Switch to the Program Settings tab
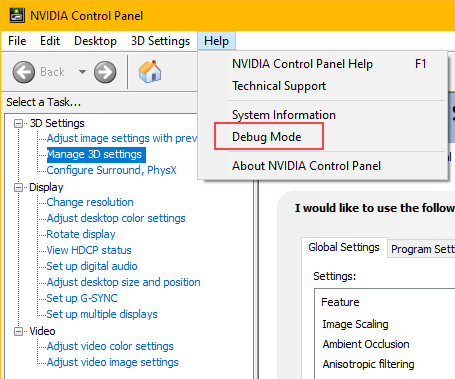The height and width of the screenshot is (379, 455). point(421,249)
